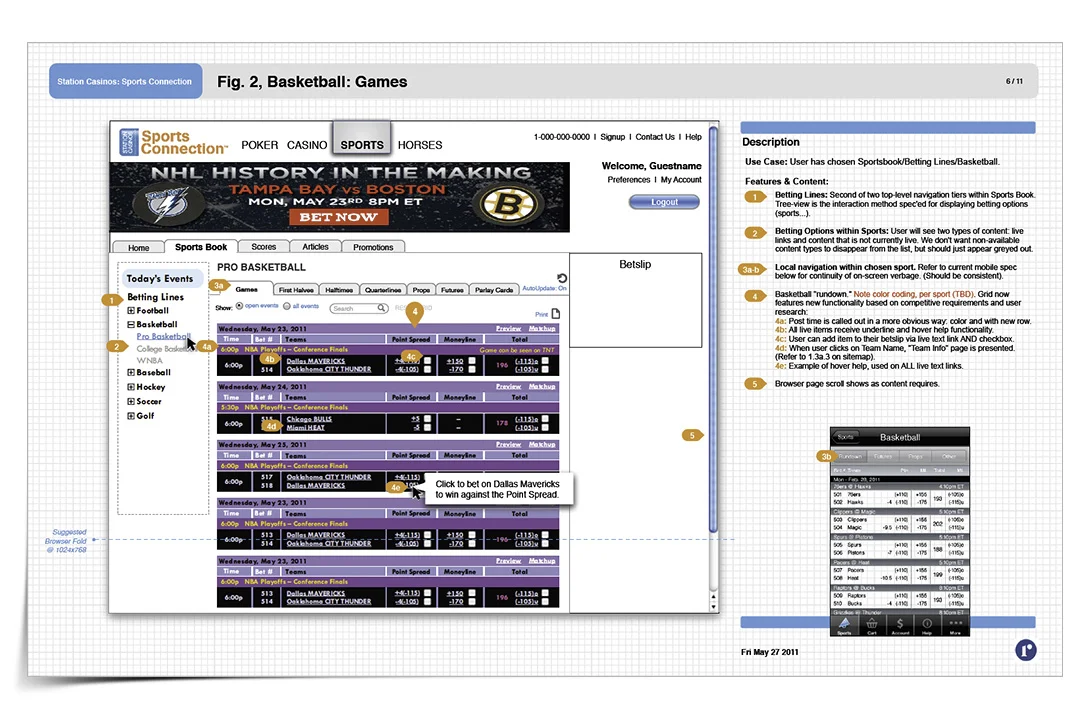Image resolution: width=1082 pixels, height=706 pixels.
Task: Tap the Cart basket icon in the mobile mockup
Action: click(872, 625)
